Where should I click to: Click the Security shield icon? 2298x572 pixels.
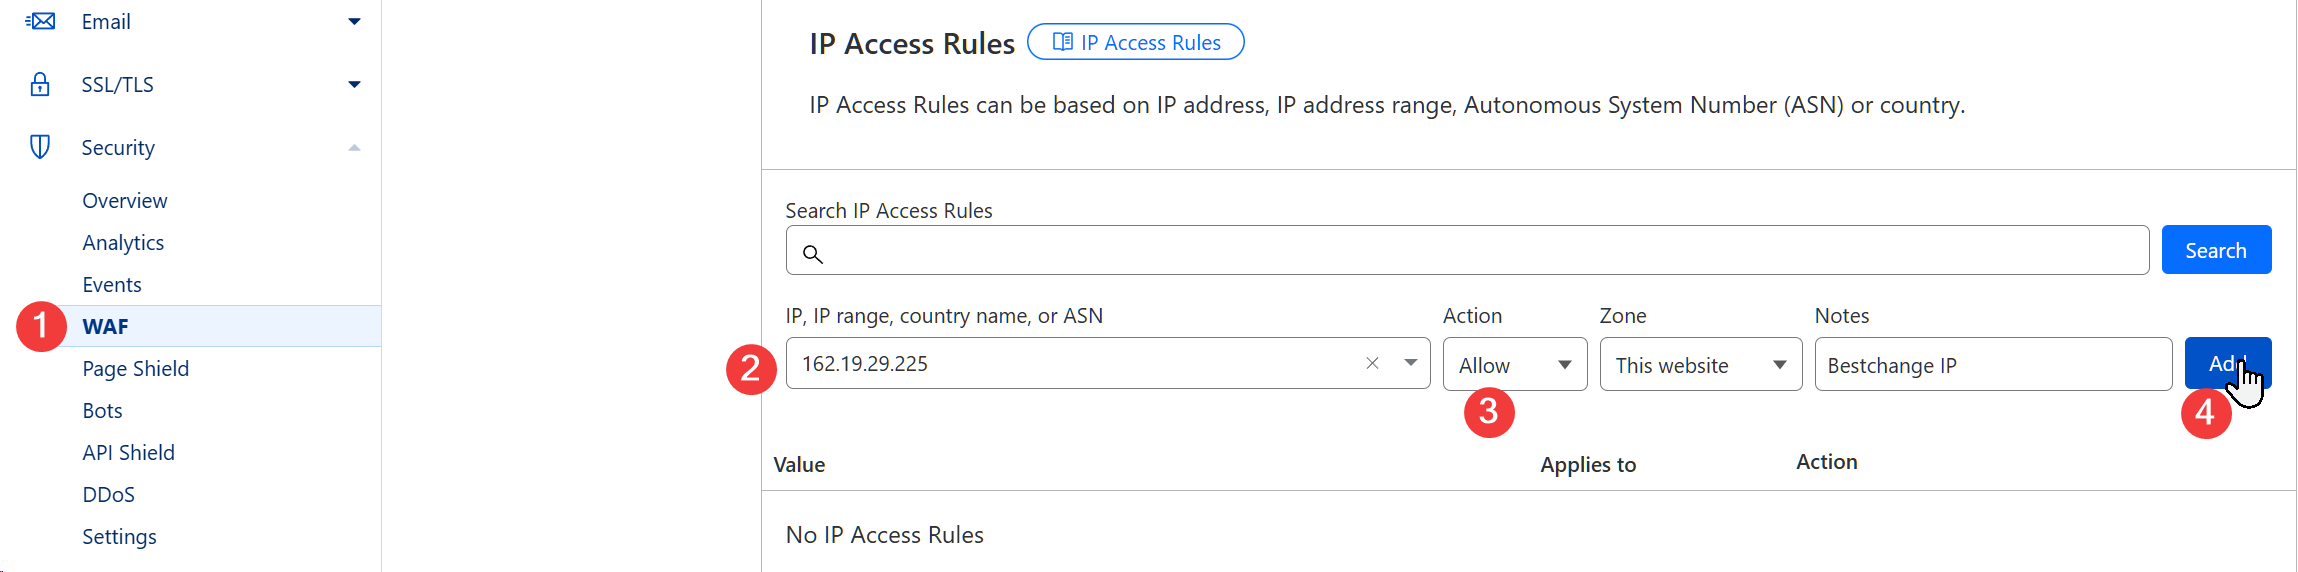point(40,147)
